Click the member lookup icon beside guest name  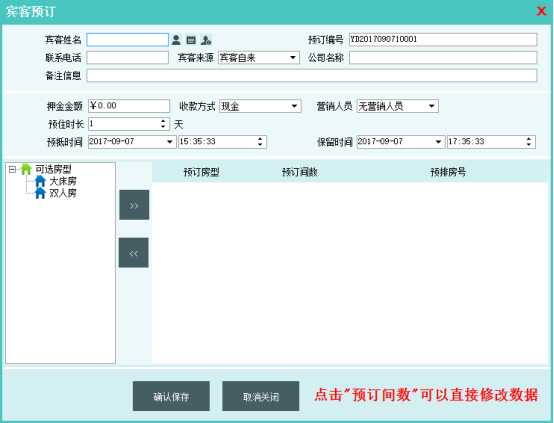coord(206,40)
